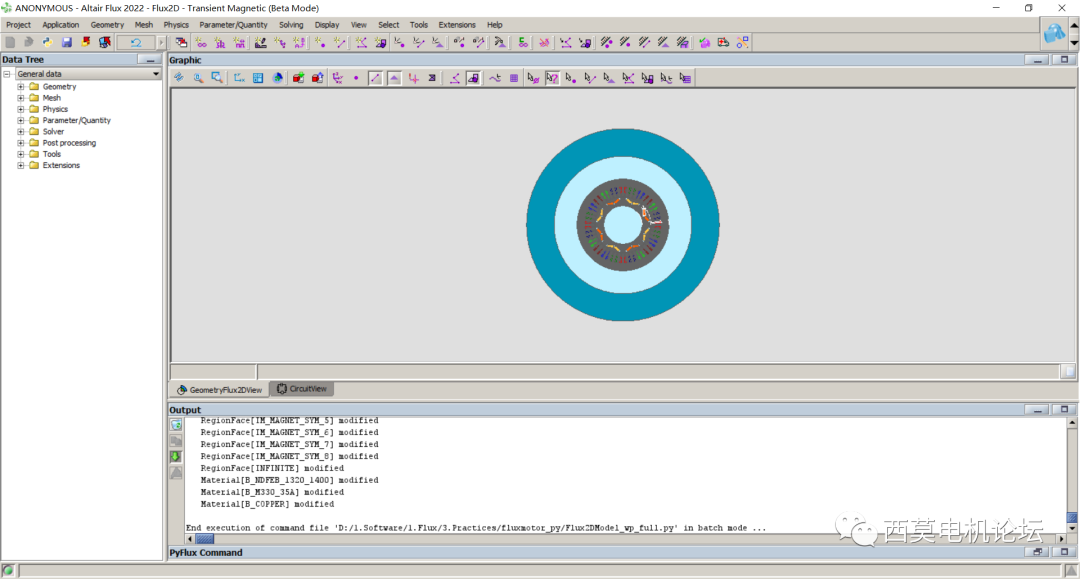Screen dimensions: 1080x579
Task: Toggle display of lines in Graphic toolbar
Action: (x=375, y=78)
